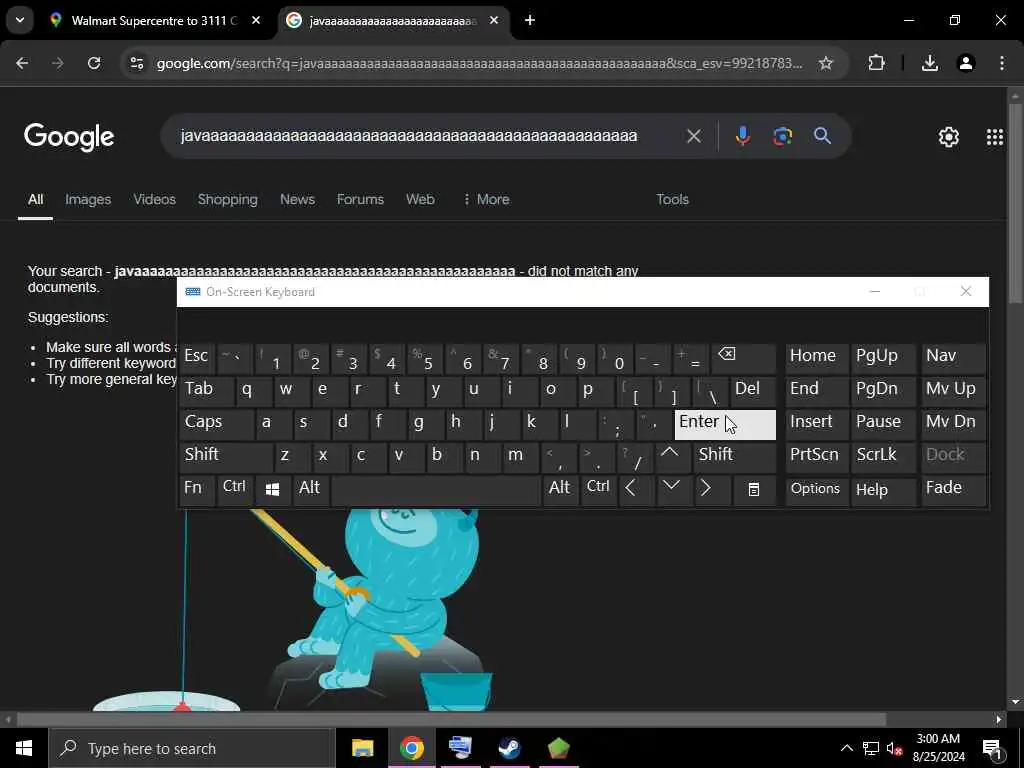The image size is (1024, 768).
Task: Search by image with Google Lens icon
Action: (782, 136)
